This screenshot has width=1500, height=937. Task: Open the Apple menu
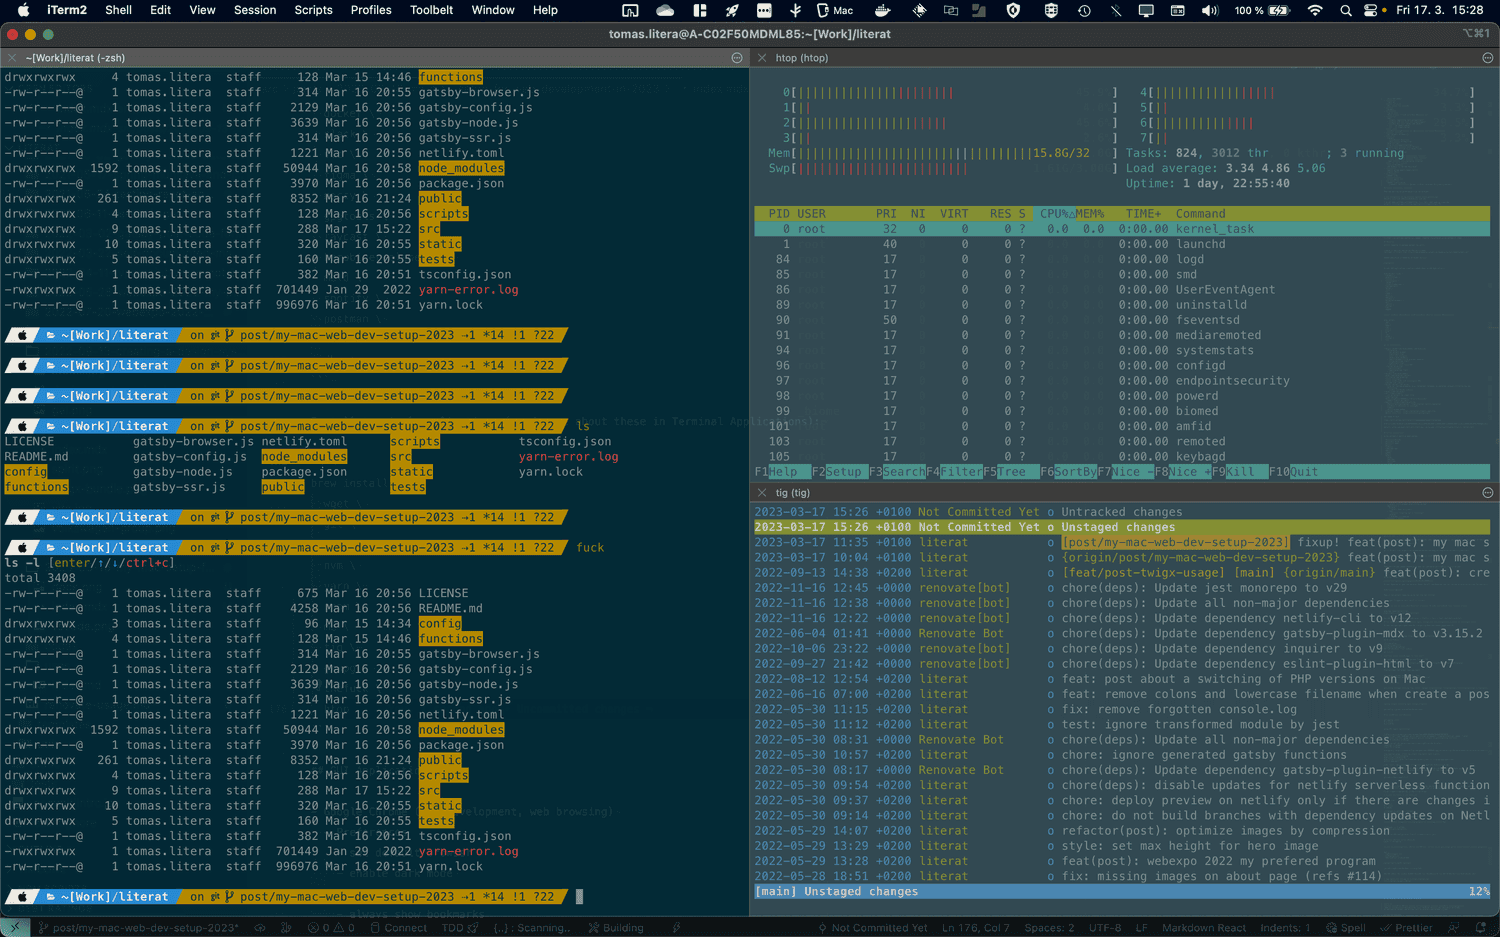[23, 10]
